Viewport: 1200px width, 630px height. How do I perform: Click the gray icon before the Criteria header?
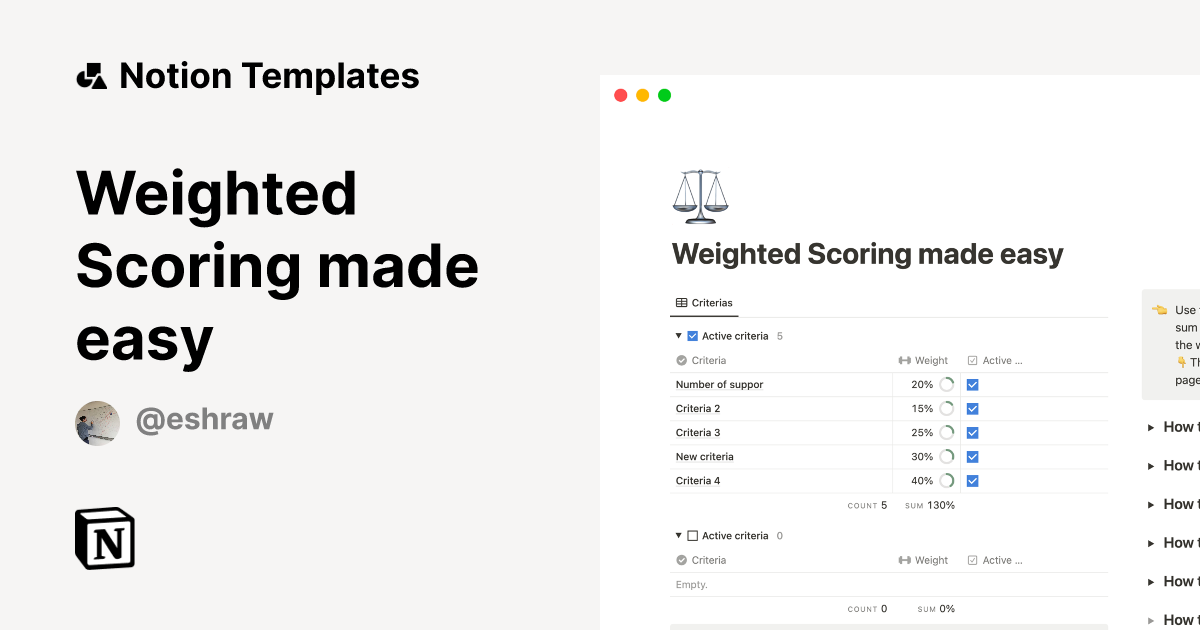coord(681,360)
